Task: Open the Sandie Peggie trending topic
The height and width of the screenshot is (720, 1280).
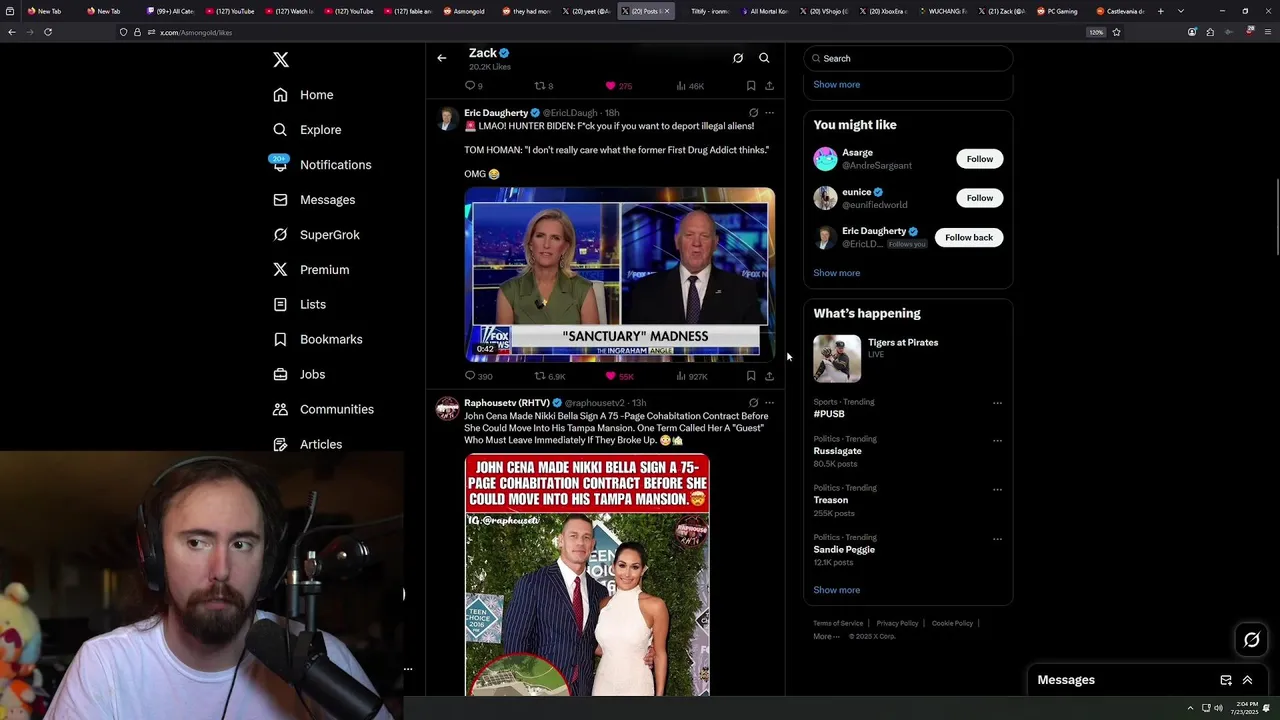Action: [844, 550]
